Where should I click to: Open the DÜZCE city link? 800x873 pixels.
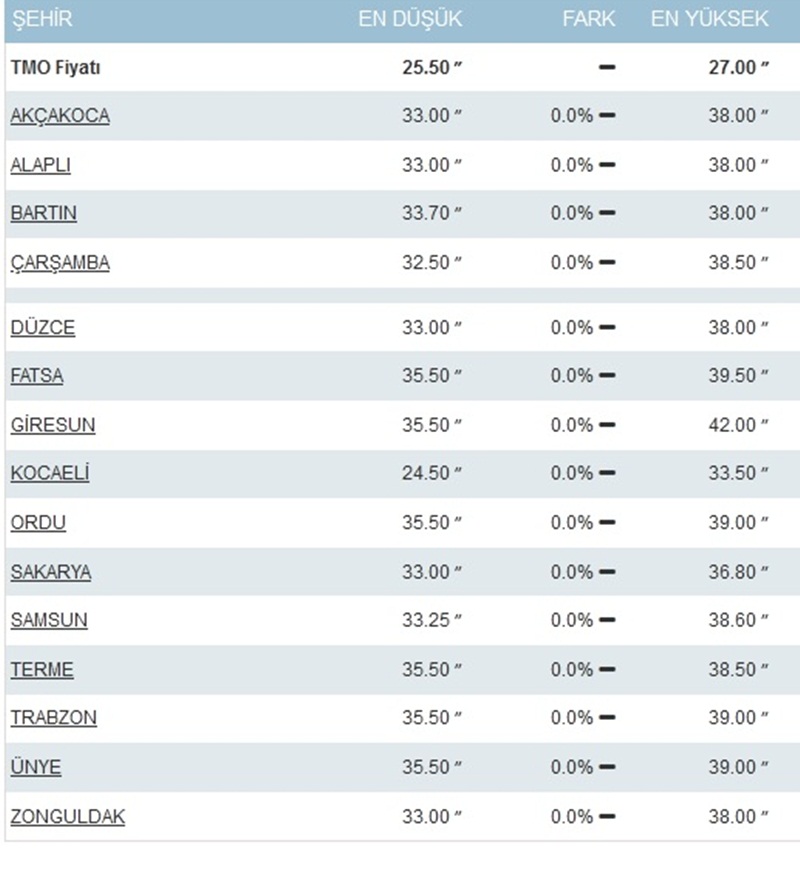coord(43,327)
